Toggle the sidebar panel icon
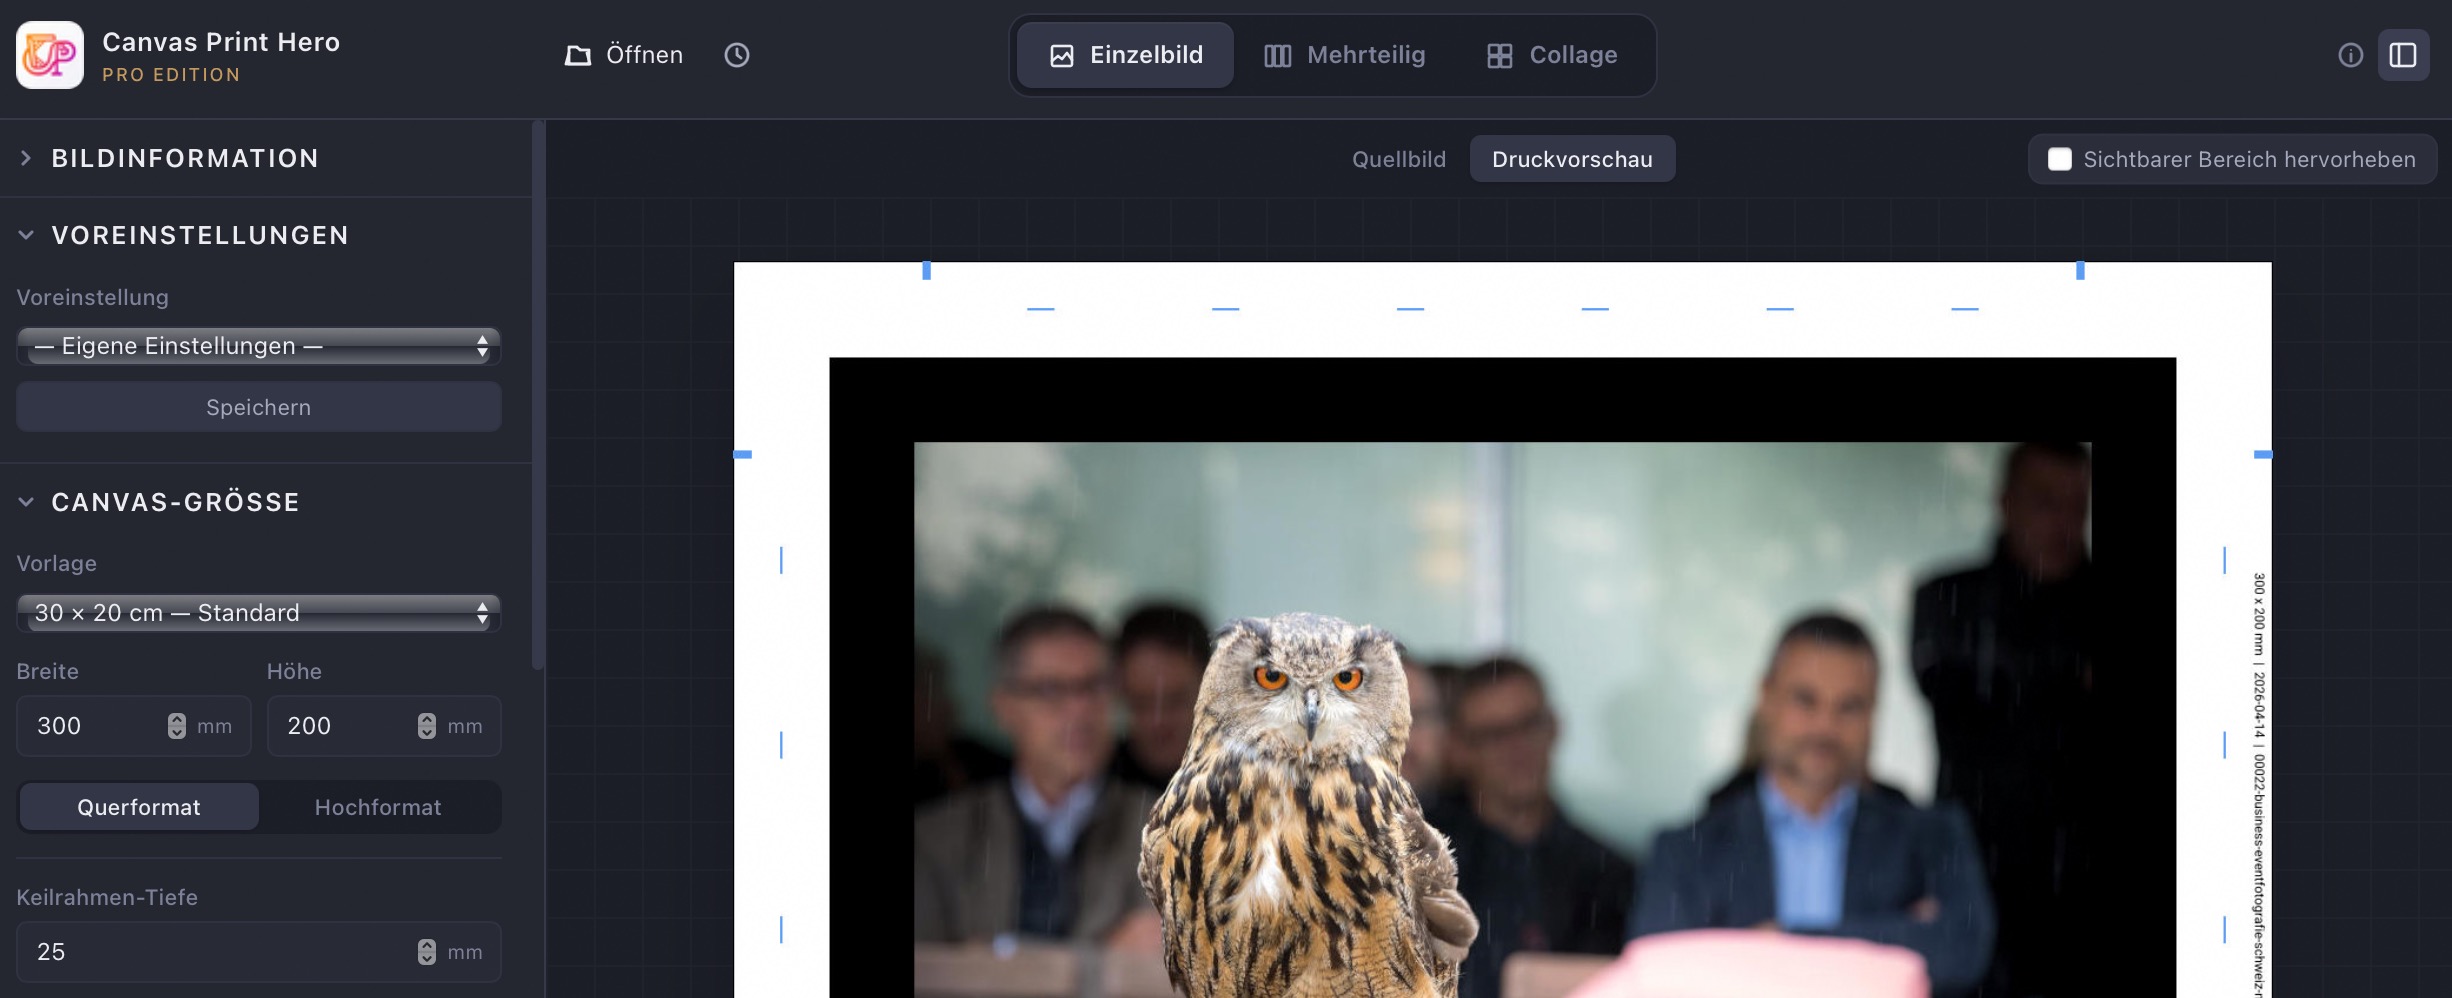The width and height of the screenshot is (2452, 998). tap(2403, 55)
